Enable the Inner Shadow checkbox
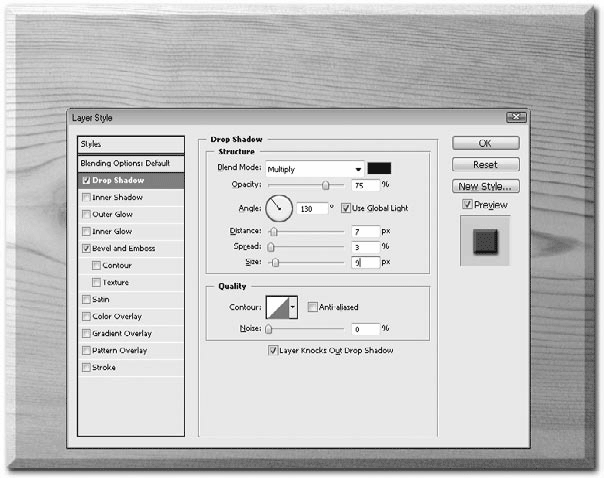604x478 pixels. pyautogui.click(x=86, y=198)
